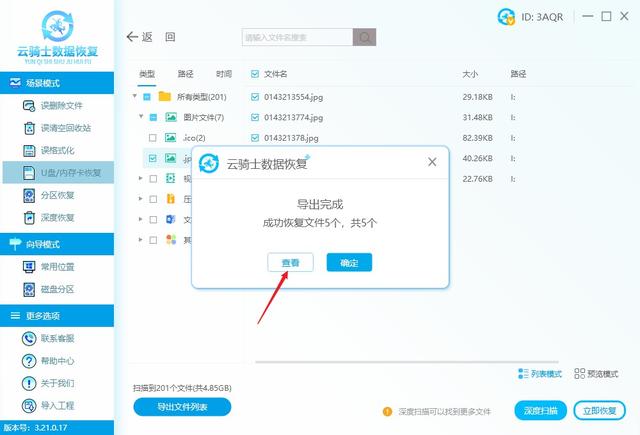Start 深度恢复 deep recovery icon
Viewport: 640px width, 435px height.
coord(29,218)
